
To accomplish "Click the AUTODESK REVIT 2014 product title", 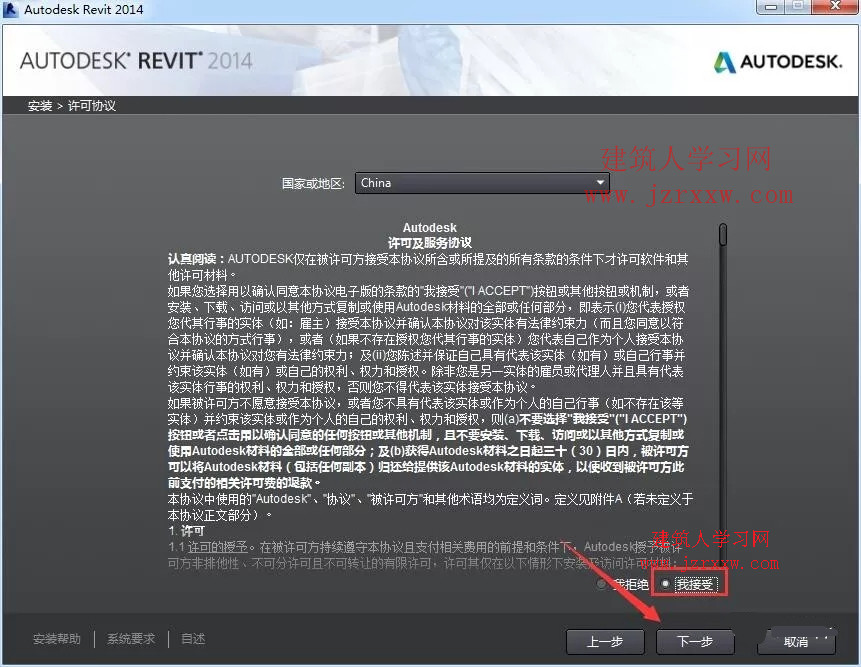I will click(x=136, y=60).
